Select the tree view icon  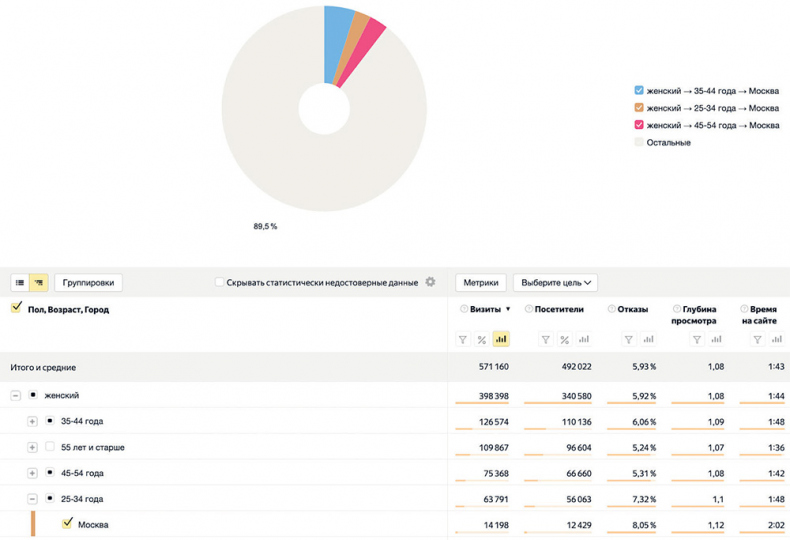pyautogui.click(x=39, y=283)
